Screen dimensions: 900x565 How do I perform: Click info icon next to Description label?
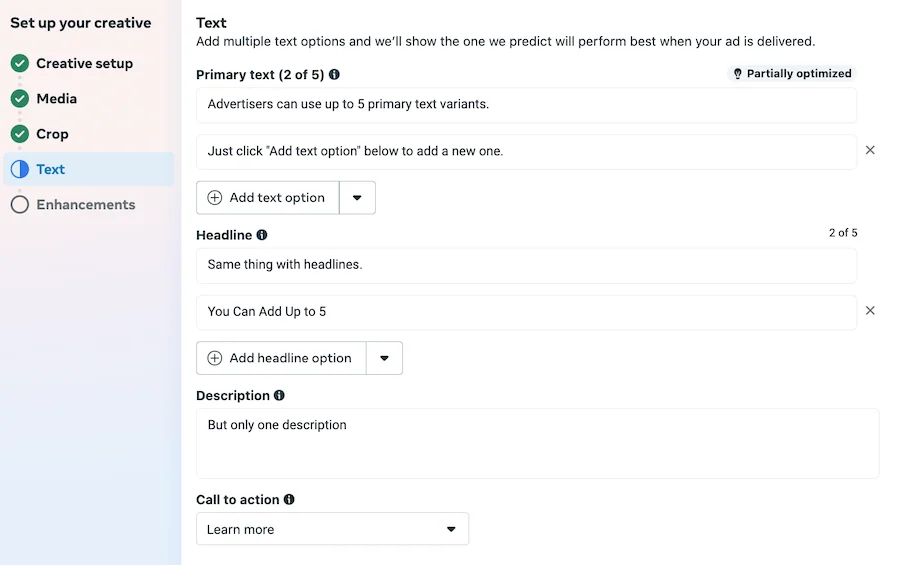279,395
